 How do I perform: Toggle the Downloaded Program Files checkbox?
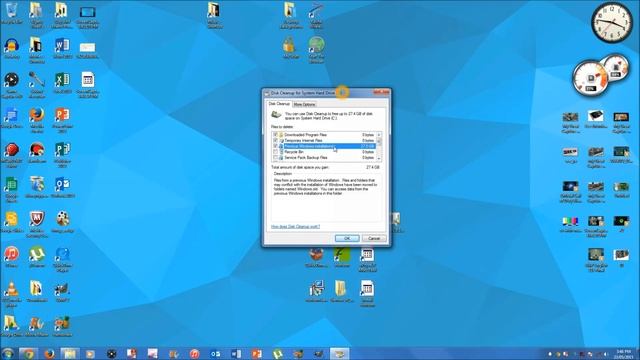click(276, 135)
